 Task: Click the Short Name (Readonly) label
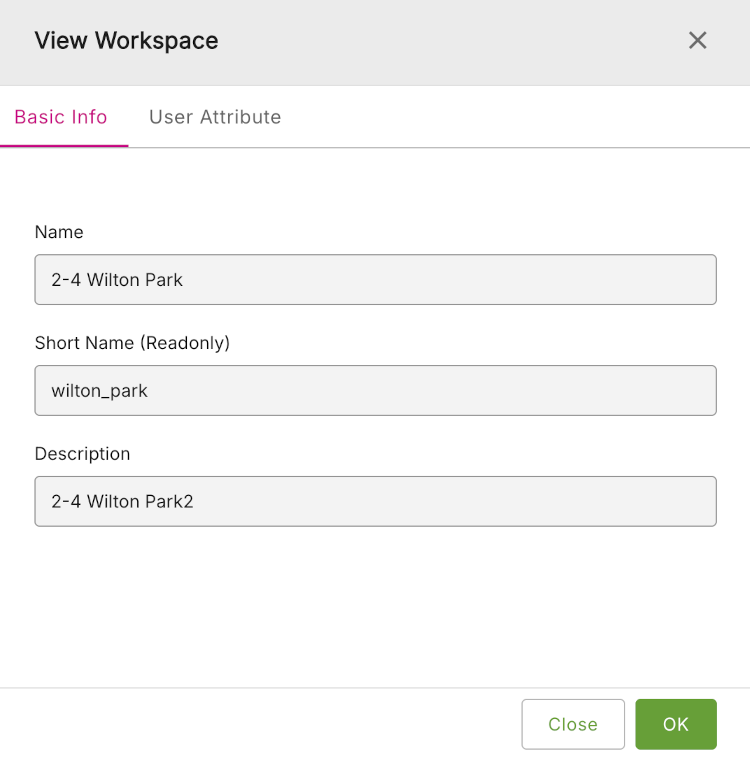coord(132,343)
